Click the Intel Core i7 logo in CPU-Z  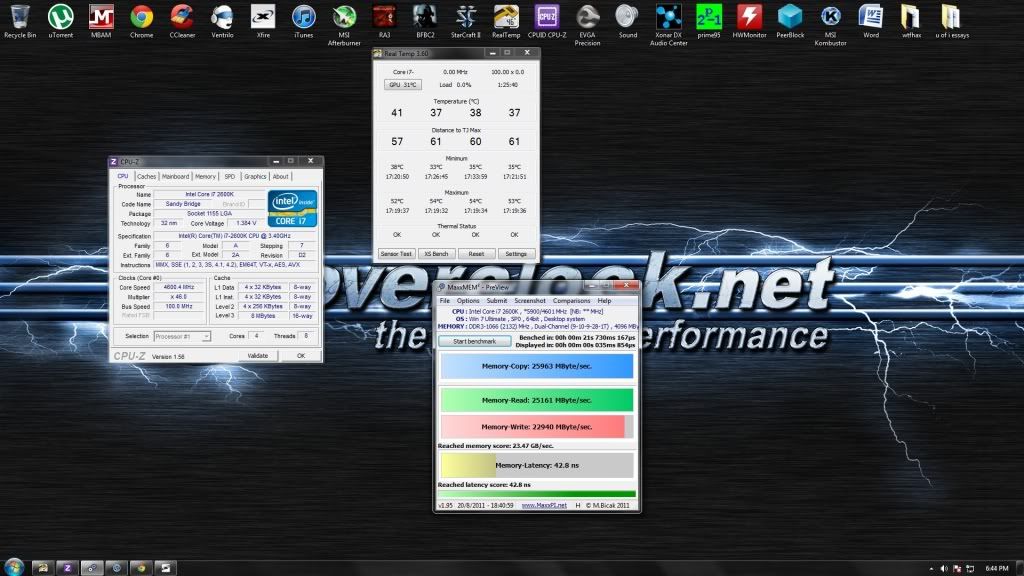(x=293, y=208)
